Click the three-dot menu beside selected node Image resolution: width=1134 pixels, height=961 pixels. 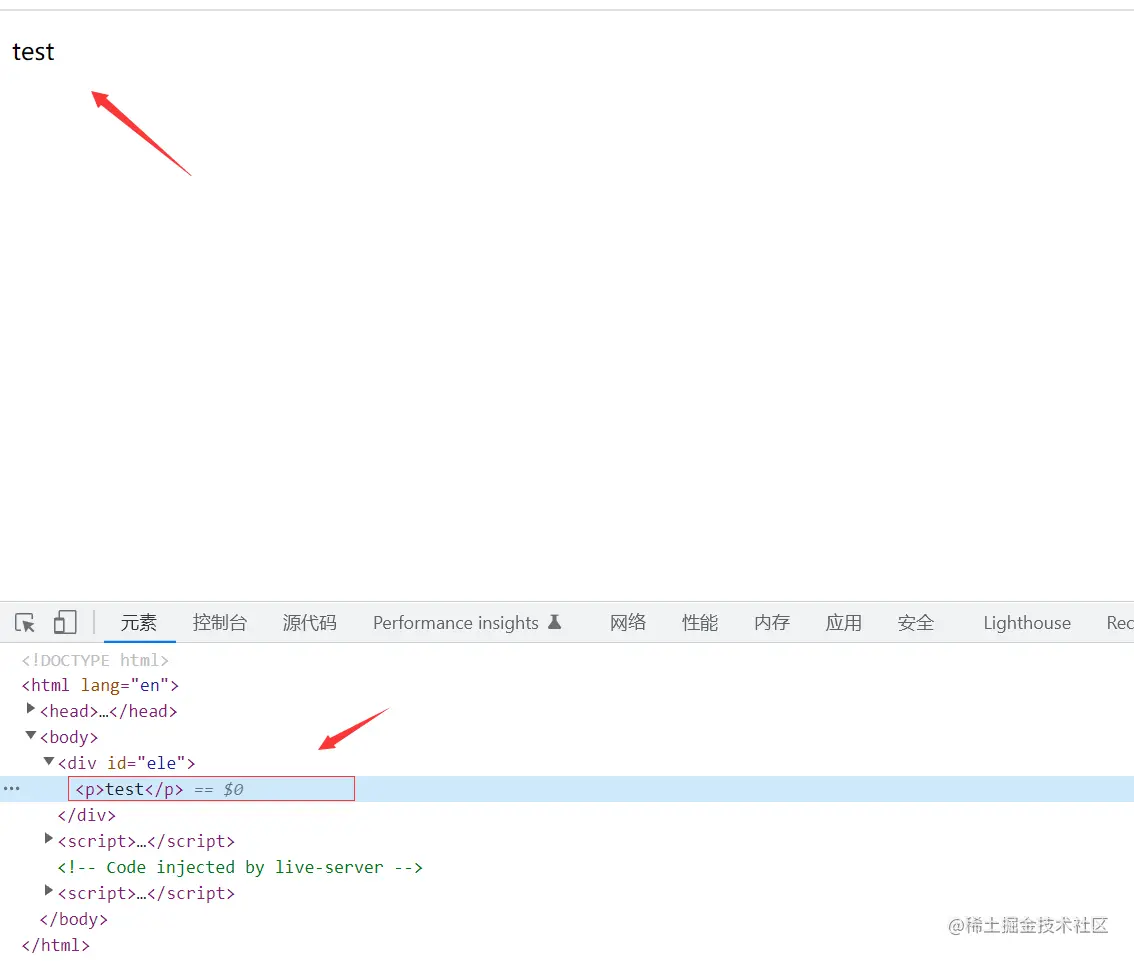point(12,788)
